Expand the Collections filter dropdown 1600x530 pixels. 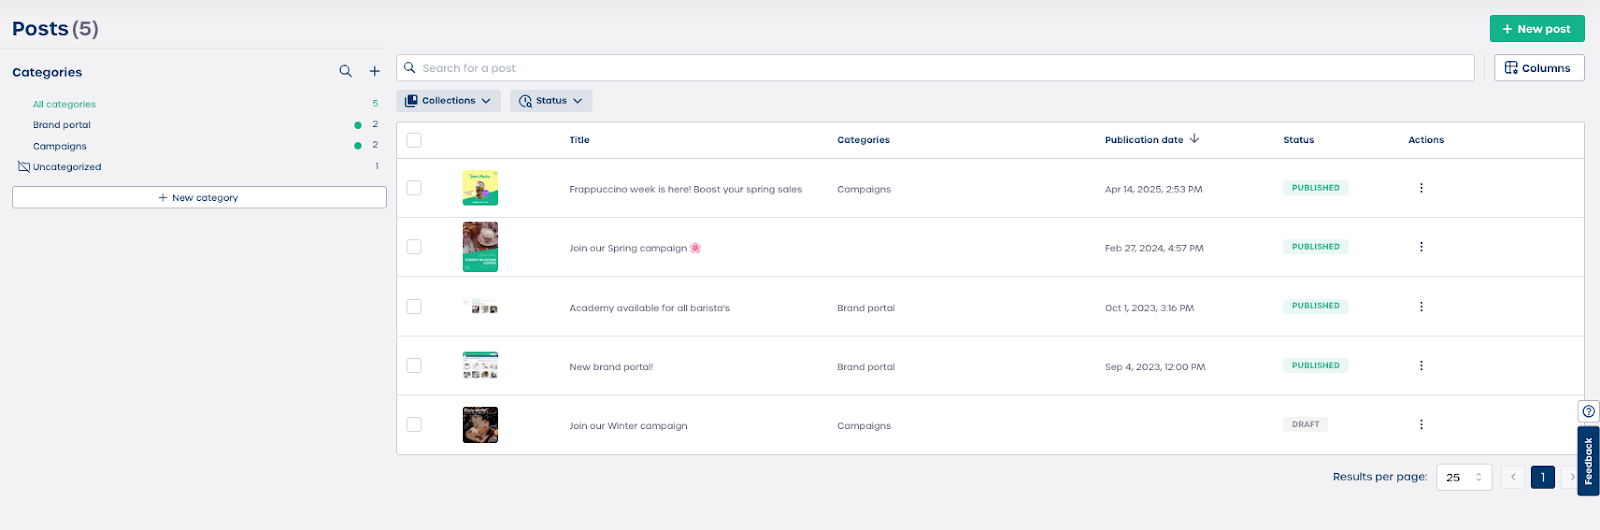tap(448, 101)
